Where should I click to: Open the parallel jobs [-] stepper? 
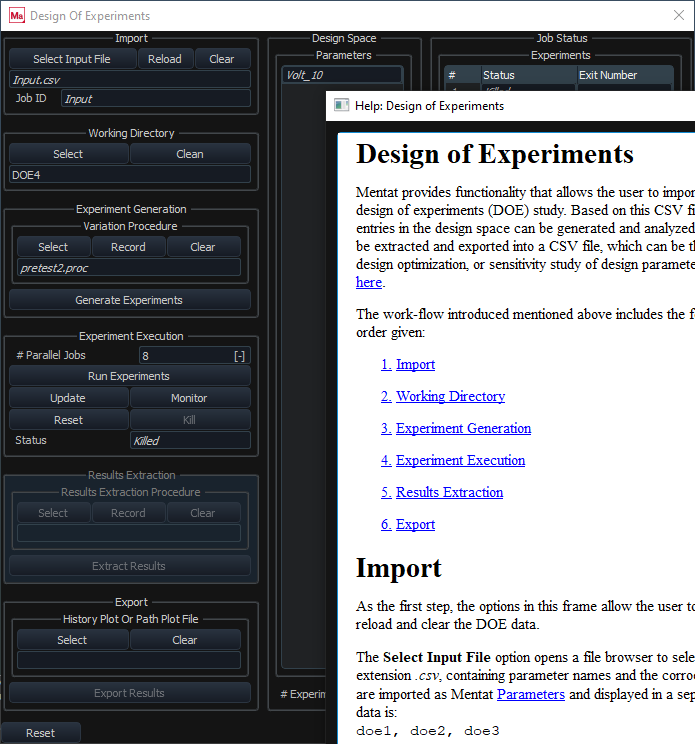[x=240, y=356]
